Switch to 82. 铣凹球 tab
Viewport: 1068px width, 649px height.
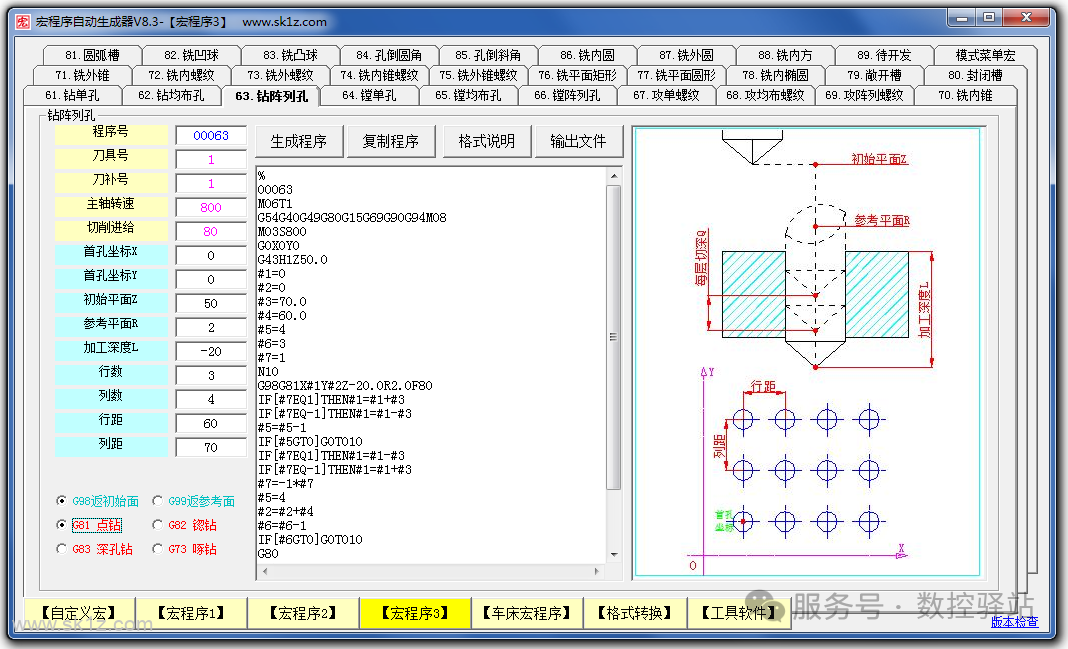click(191, 55)
